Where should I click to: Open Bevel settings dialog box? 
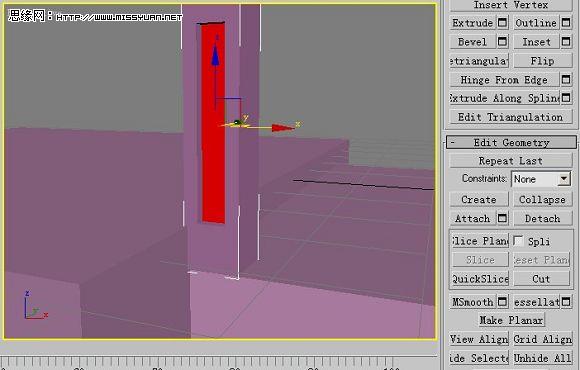502,42
